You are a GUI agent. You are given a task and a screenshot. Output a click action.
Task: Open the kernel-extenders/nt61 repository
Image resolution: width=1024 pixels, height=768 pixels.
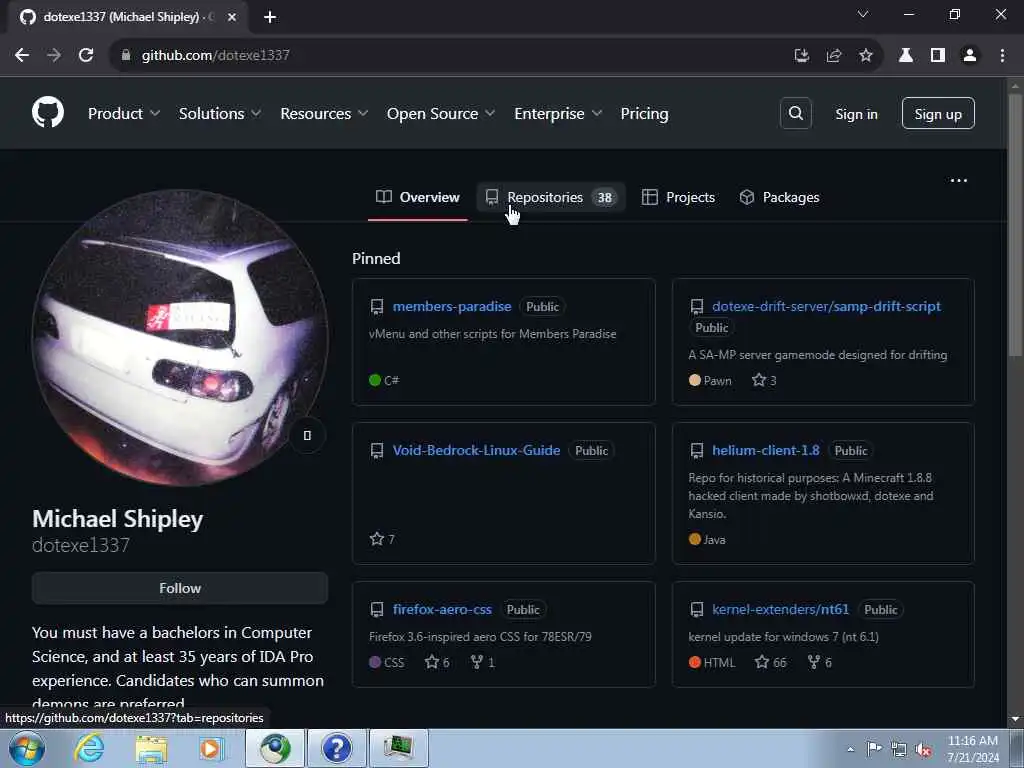[x=780, y=609]
